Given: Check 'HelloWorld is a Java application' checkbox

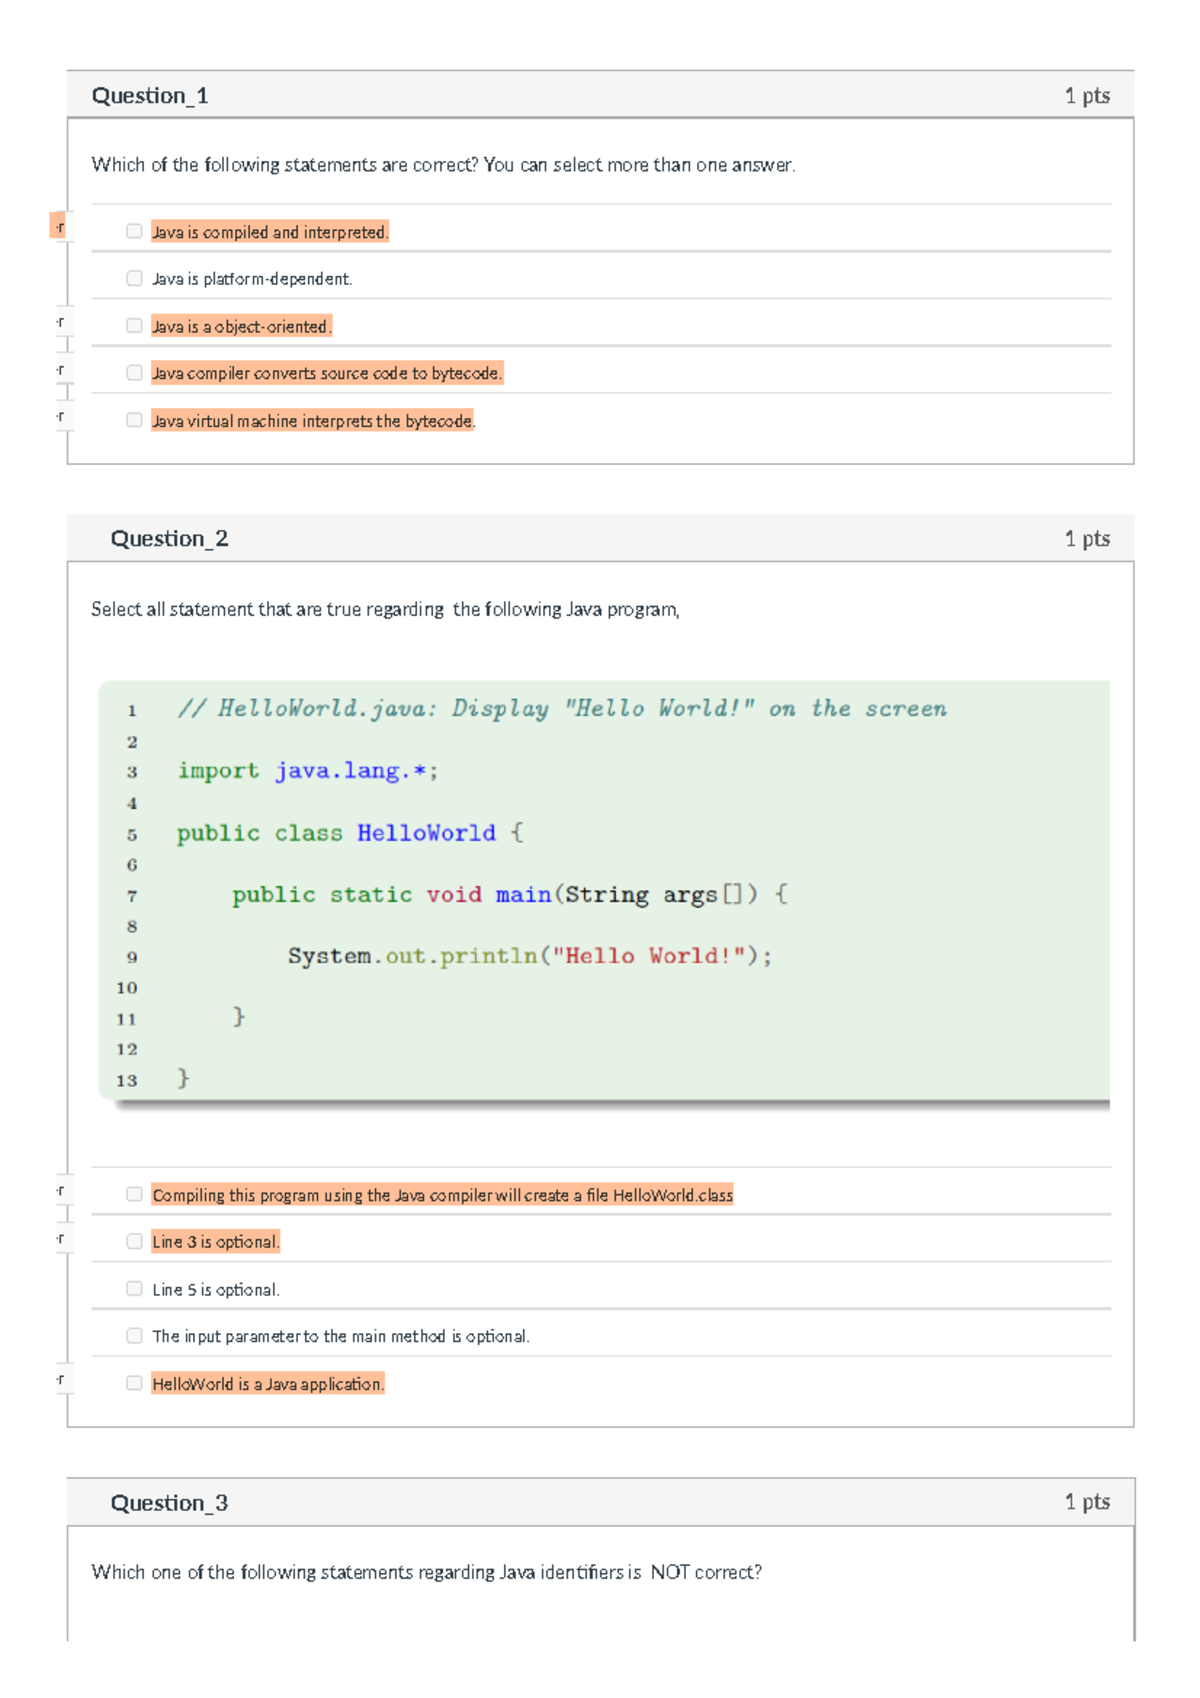Looking at the screenshot, I should tap(134, 1383).
